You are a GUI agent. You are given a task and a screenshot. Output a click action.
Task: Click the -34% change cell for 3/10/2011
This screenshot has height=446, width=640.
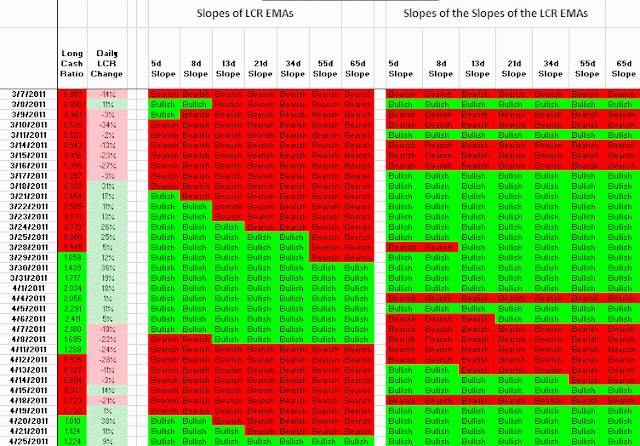click(x=107, y=125)
